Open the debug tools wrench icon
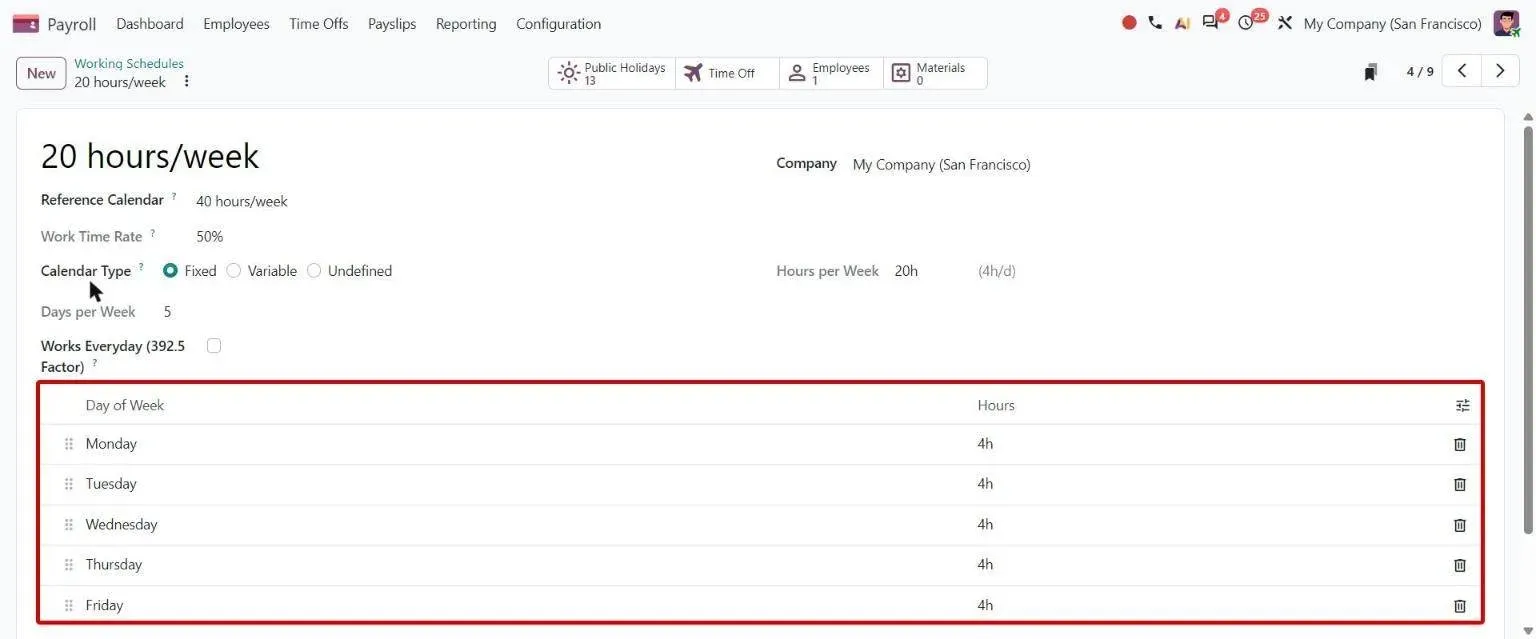The image size is (1536, 639). pyautogui.click(x=1285, y=23)
